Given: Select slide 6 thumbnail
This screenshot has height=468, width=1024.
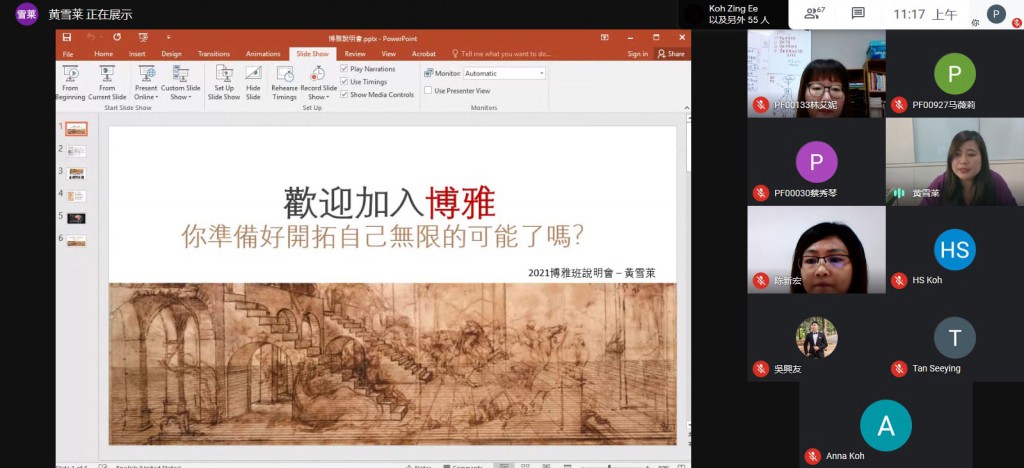Looking at the screenshot, I should coord(76,241).
